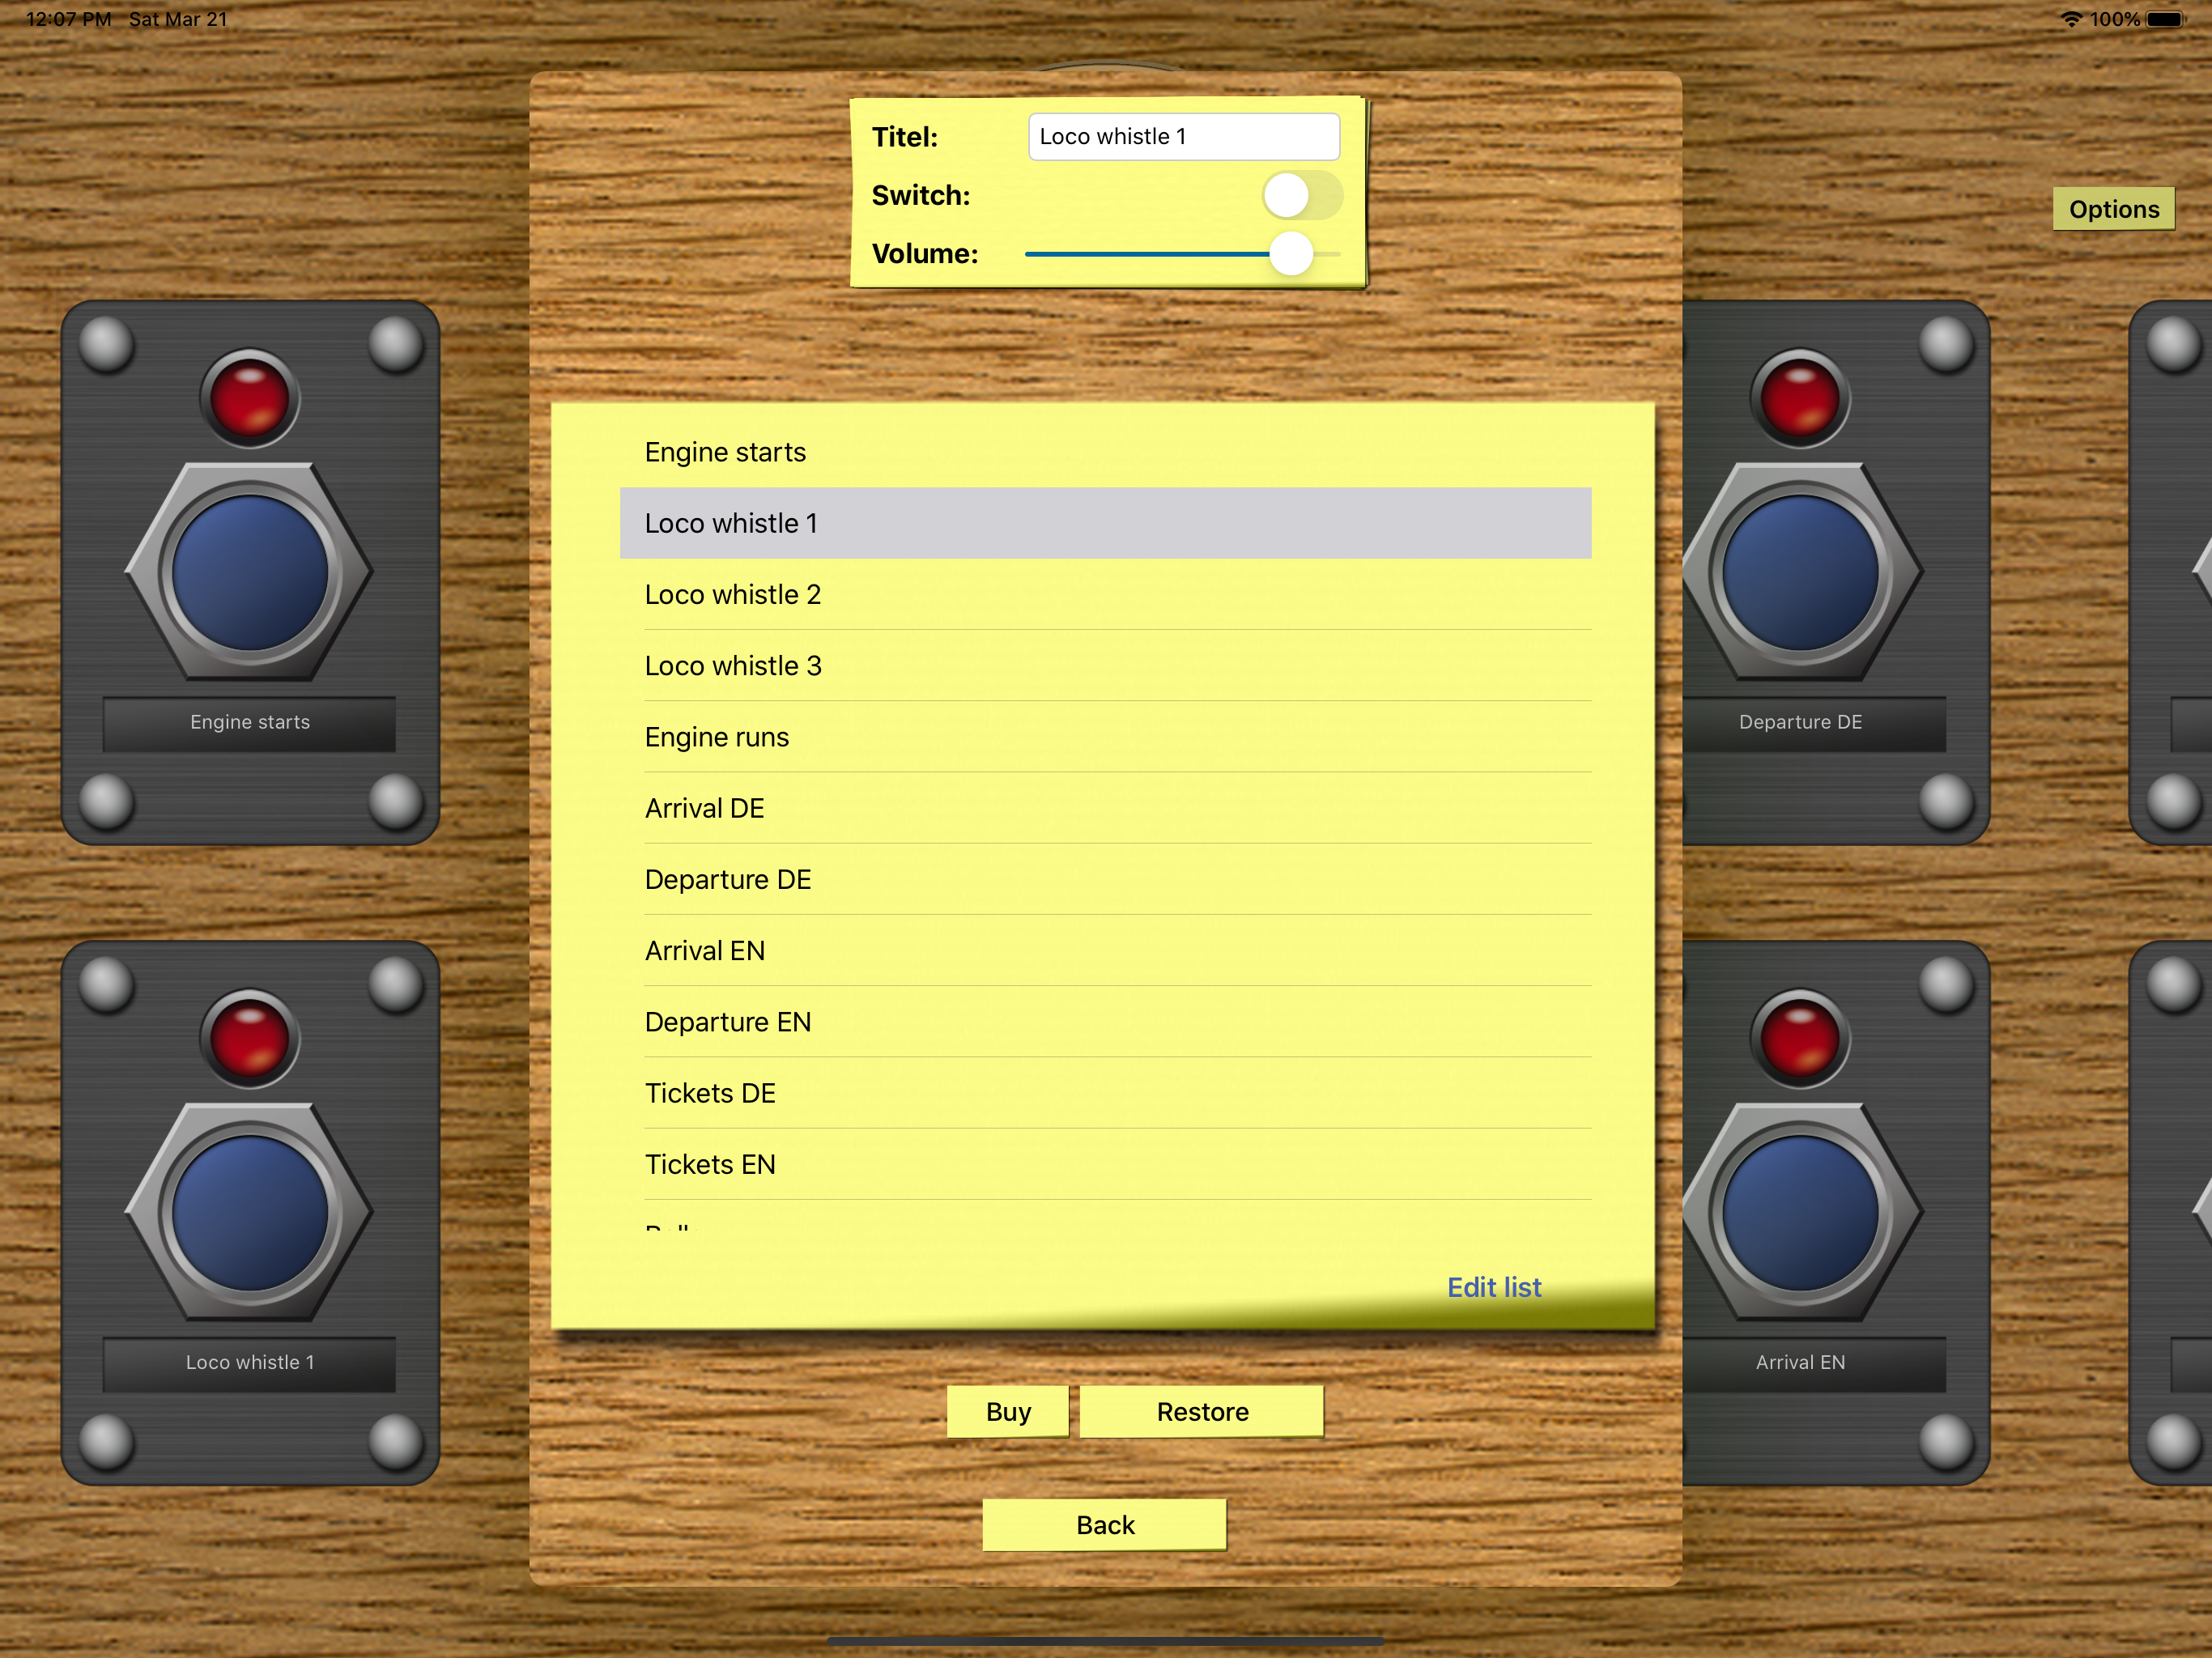Open the Options menu
The width and height of the screenshot is (2212, 1658).
(2113, 209)
